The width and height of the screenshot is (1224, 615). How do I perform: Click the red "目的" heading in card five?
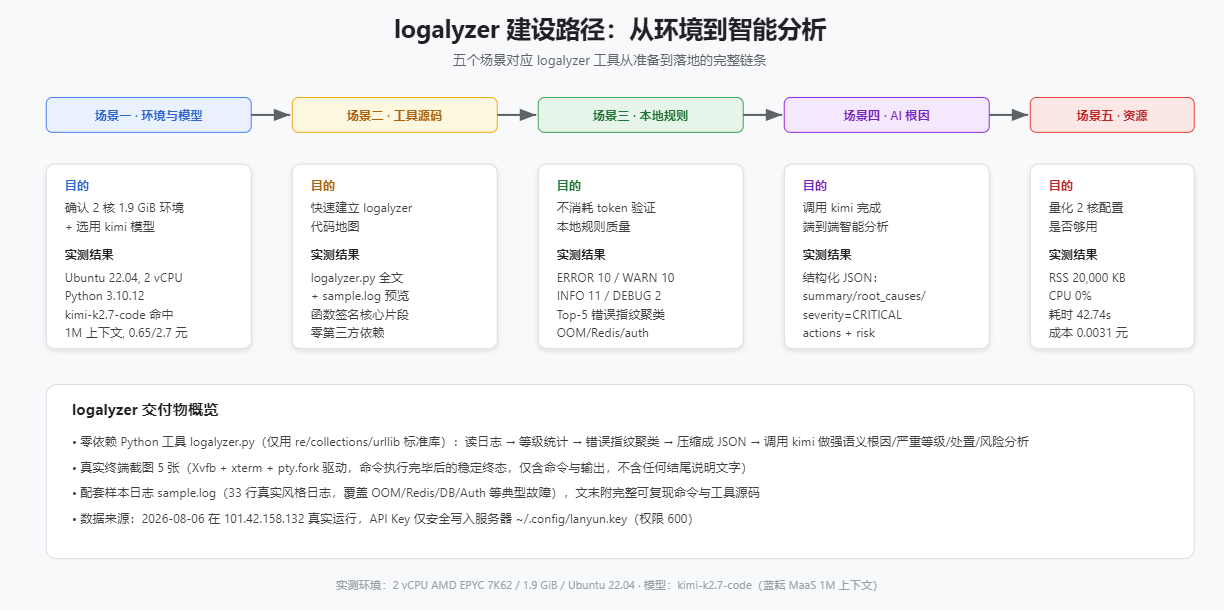1061,186
